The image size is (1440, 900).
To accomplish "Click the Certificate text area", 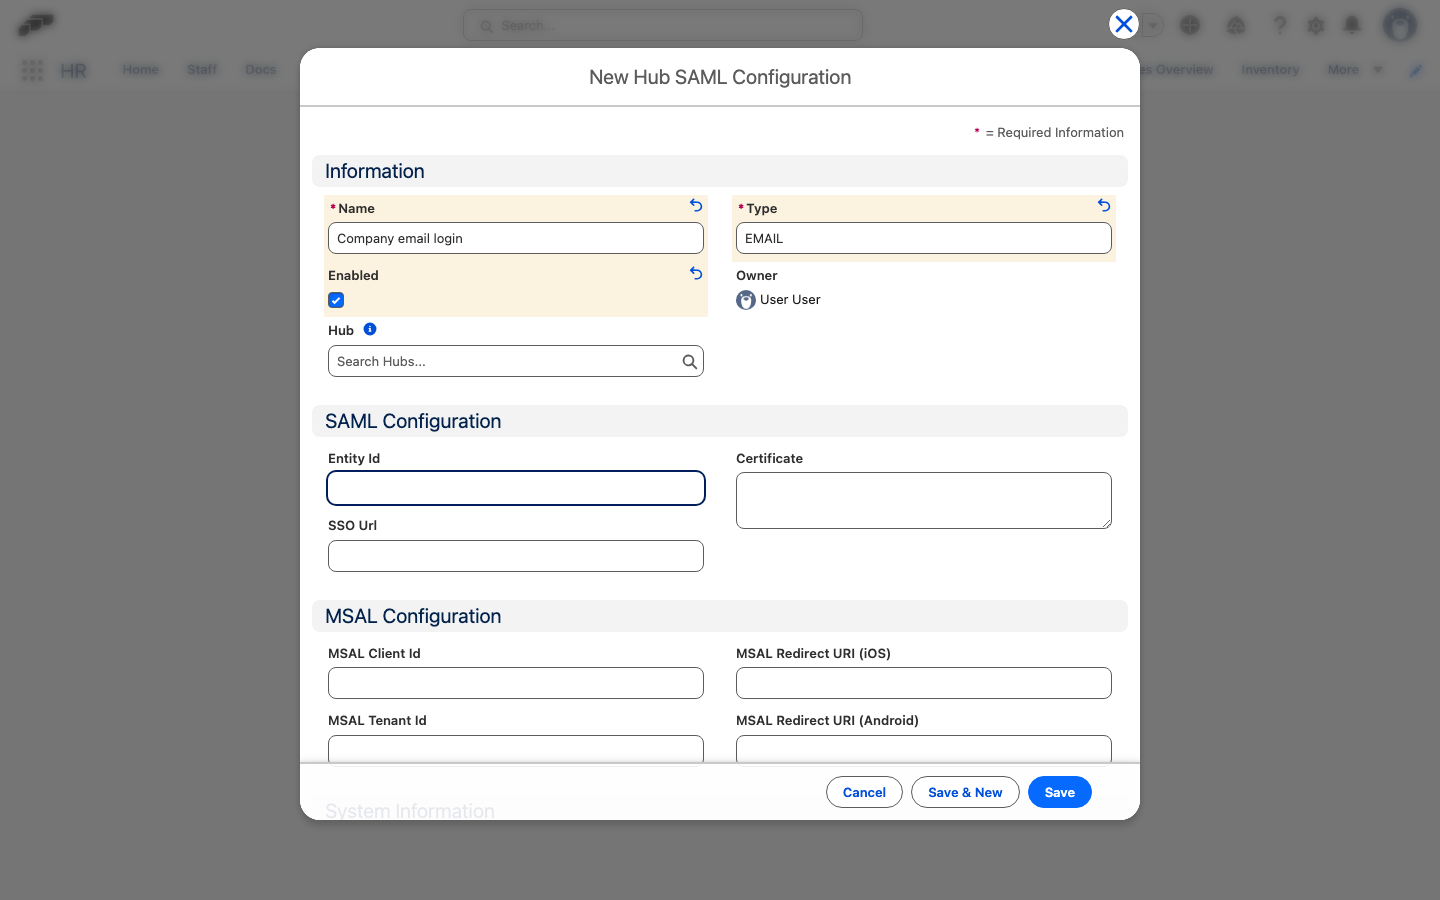I will click(924, 500).
